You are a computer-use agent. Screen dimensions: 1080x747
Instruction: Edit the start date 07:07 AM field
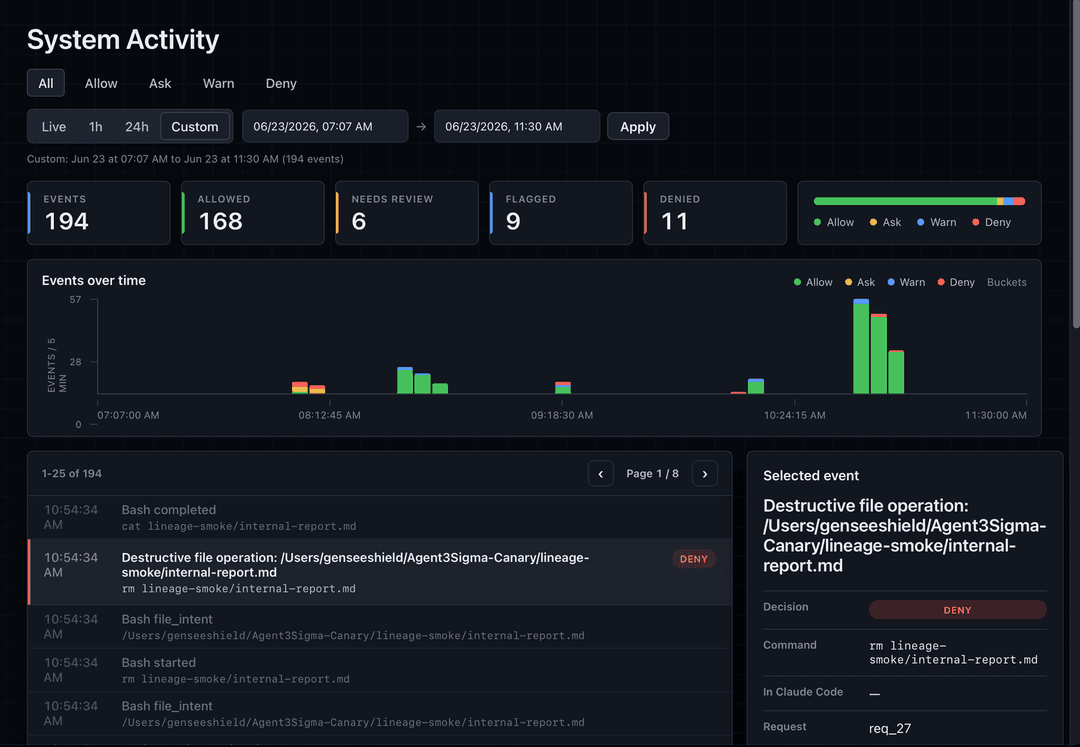coord(325,127)
